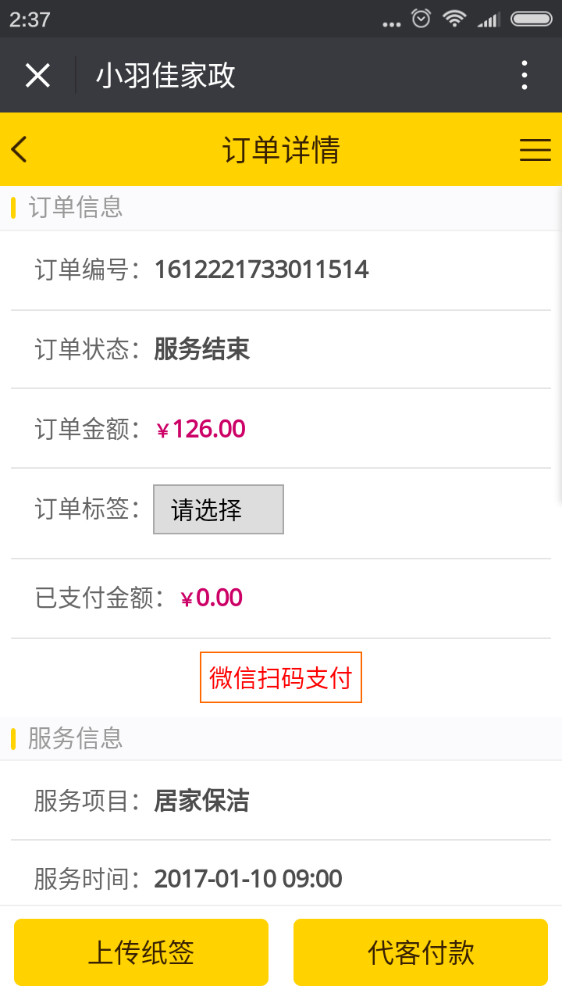
Task: Tap the 代客付款 button
Action: (420, 952)
